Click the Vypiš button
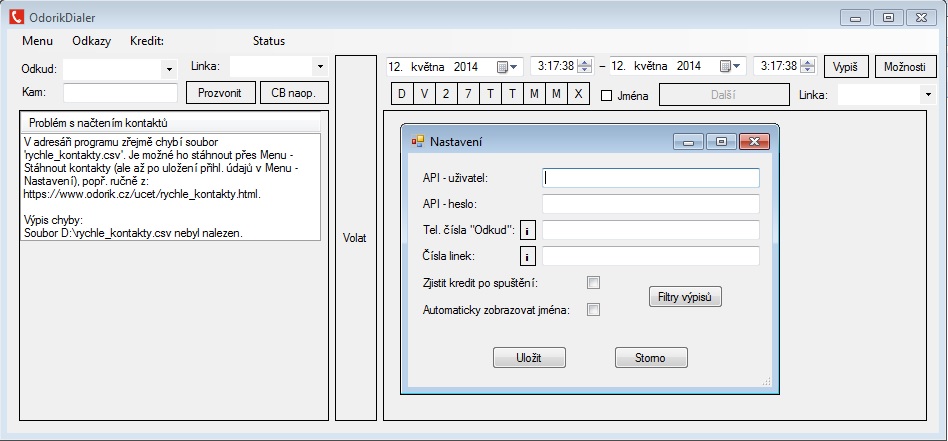 846,67
